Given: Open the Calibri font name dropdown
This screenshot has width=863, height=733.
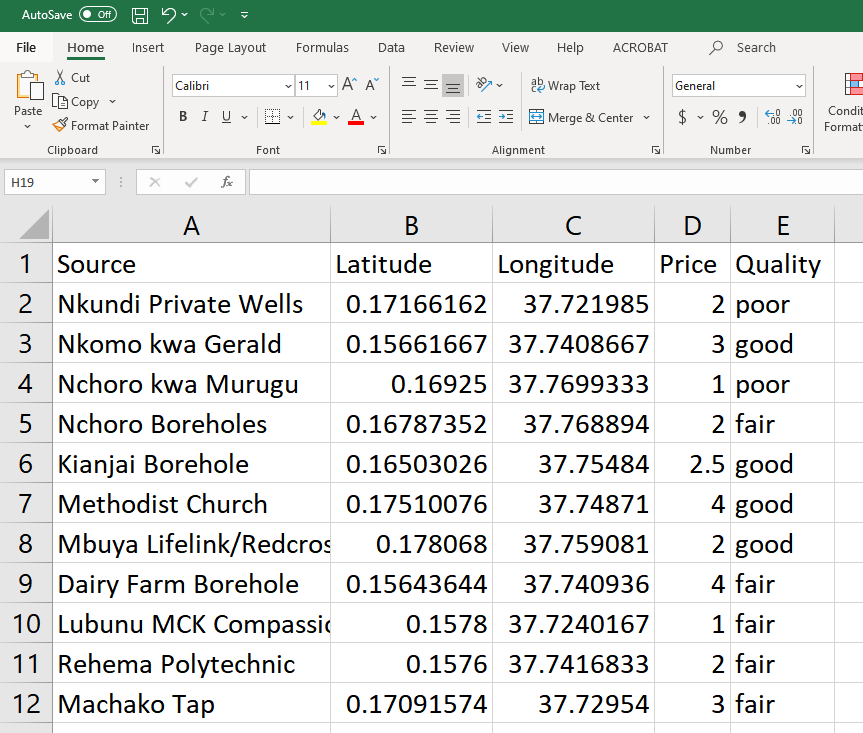Looking at the screenshot, I should 288,86.
